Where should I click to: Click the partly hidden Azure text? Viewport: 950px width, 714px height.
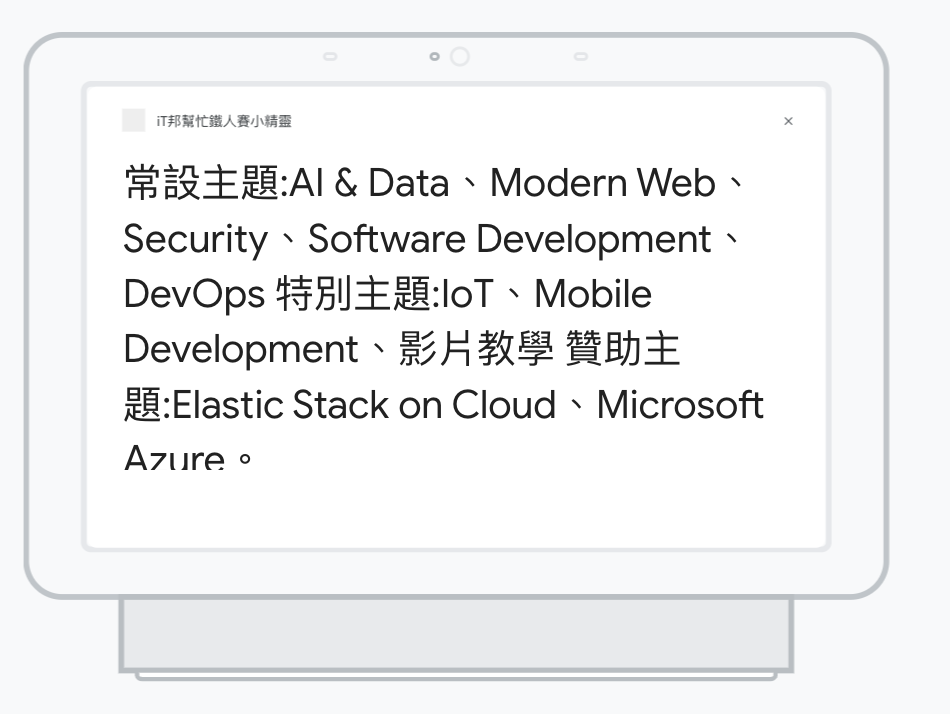(x=174, y=458)
